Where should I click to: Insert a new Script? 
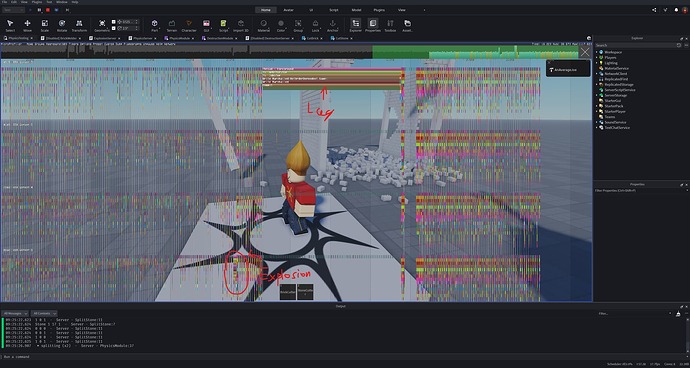click(224, 26)
